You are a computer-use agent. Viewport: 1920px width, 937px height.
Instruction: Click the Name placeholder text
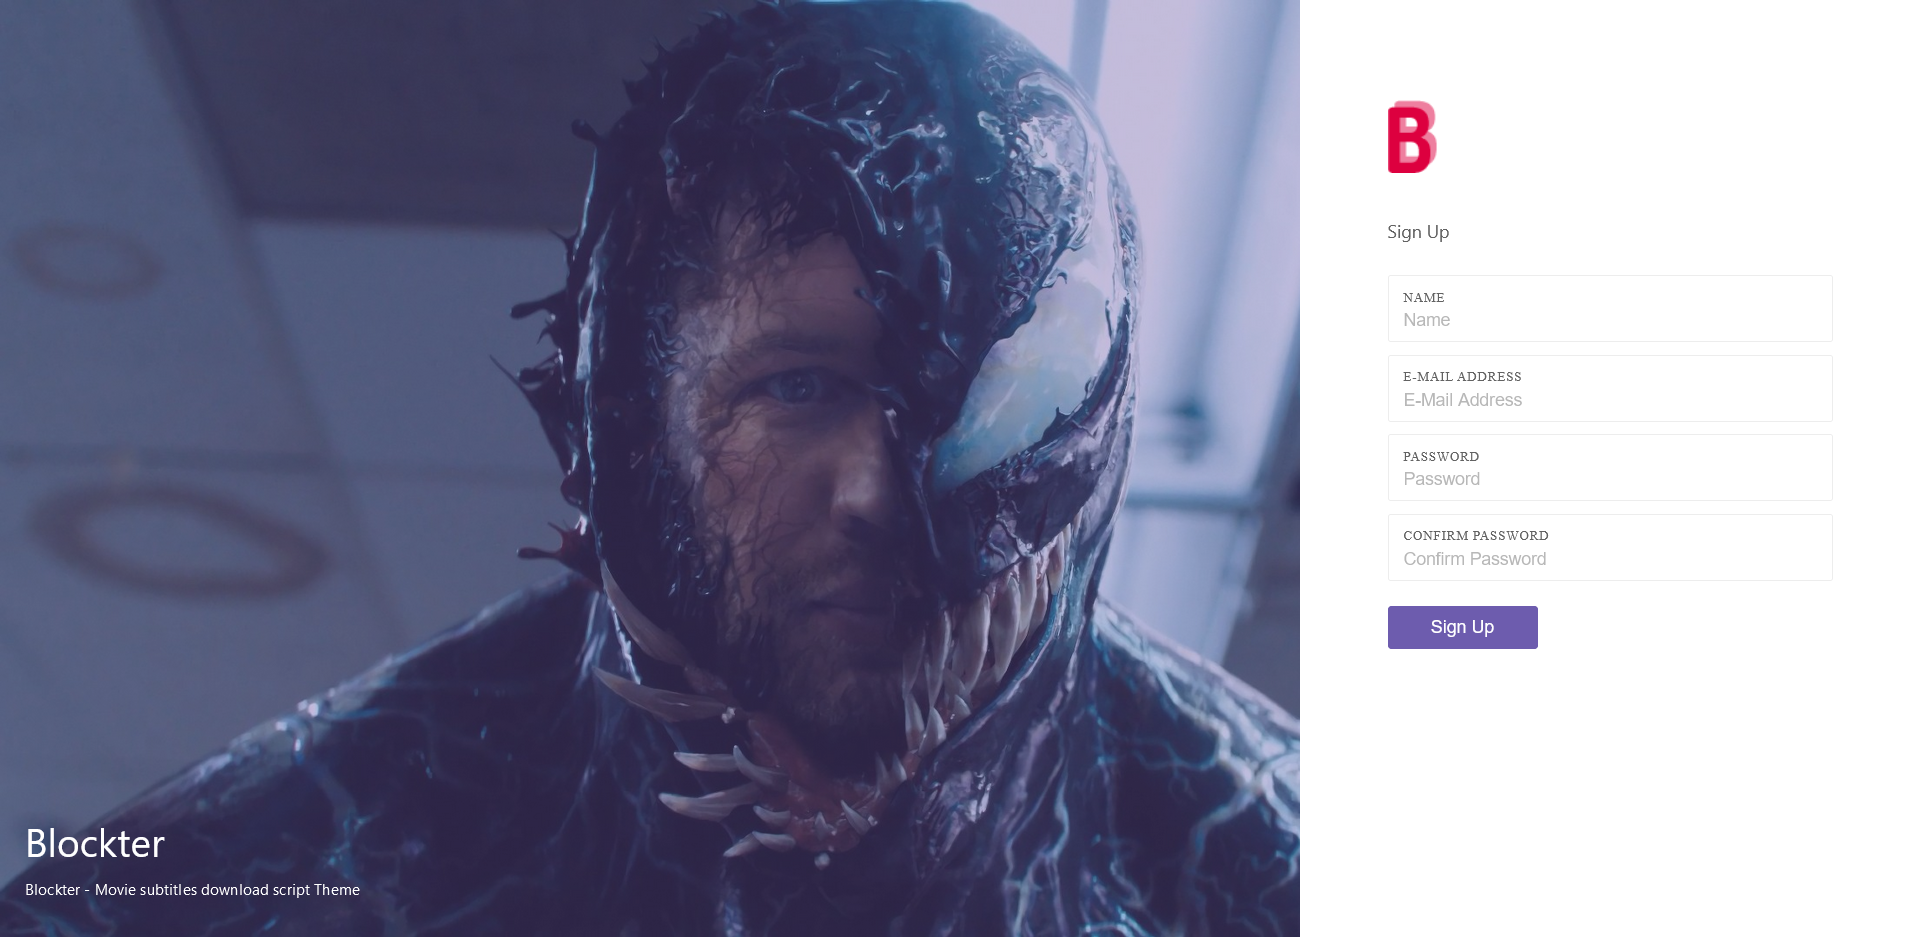point(1426,320)
